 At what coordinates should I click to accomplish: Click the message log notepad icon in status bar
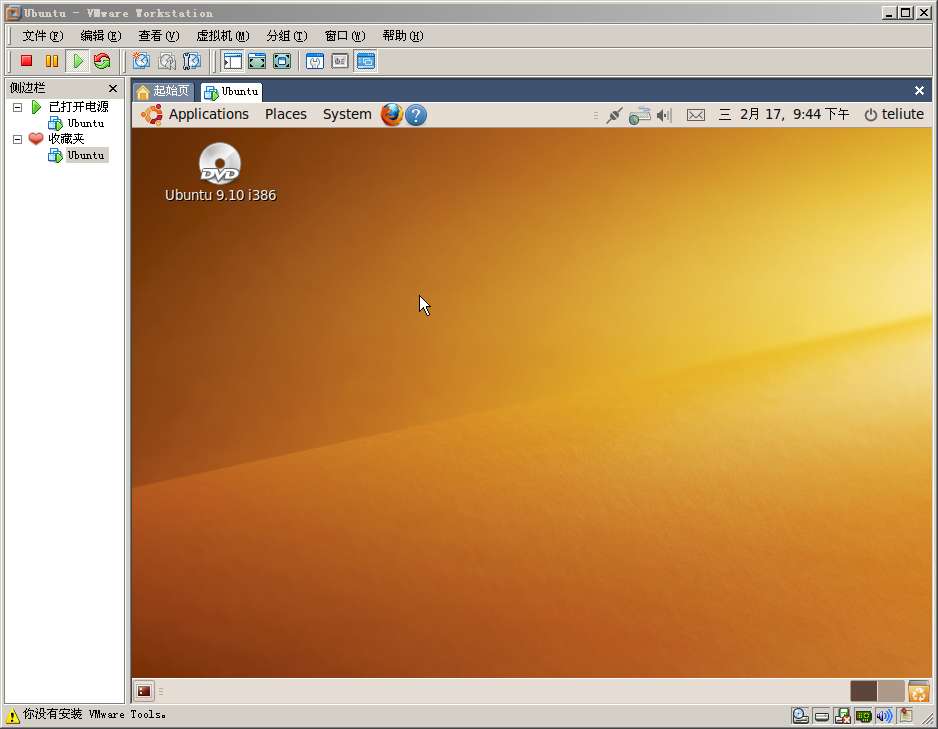[x=906, y=715]
